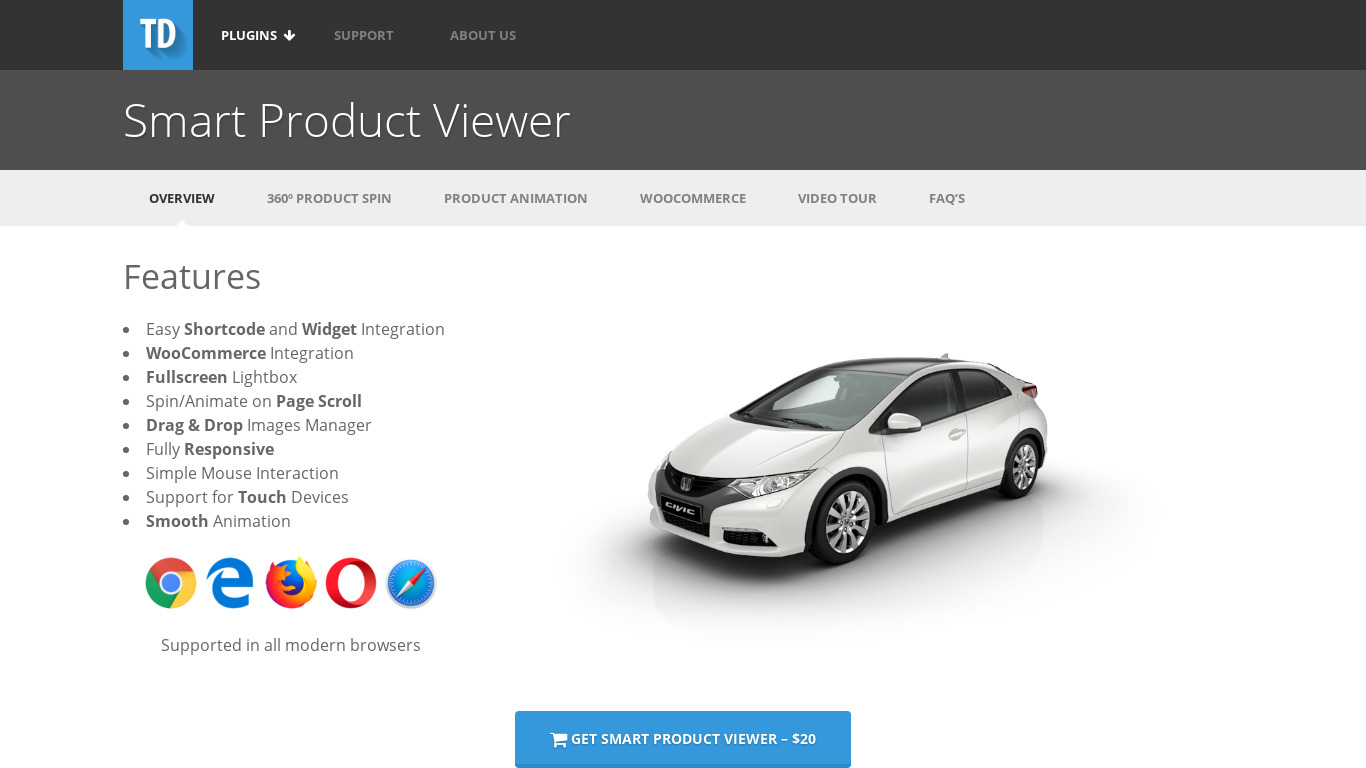Click 'Support for Touch Devices' text
This screenshot has width=1366, height=768.
pos(247,497)
